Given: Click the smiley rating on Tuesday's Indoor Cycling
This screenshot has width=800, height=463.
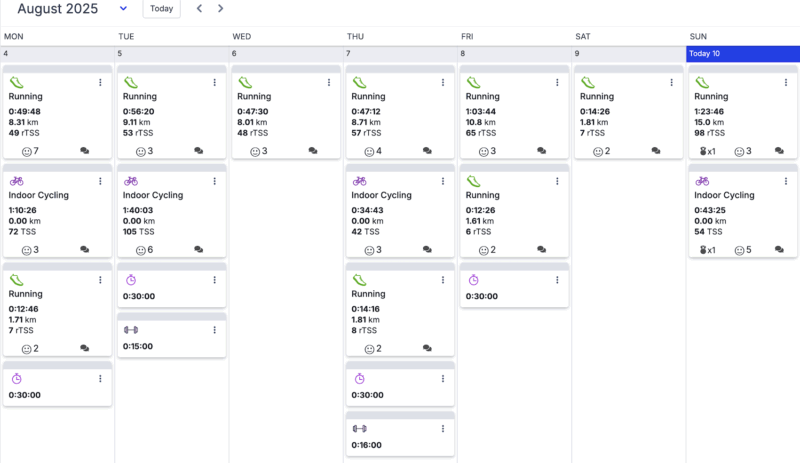Looking at the screenshot, I should 144,250.
